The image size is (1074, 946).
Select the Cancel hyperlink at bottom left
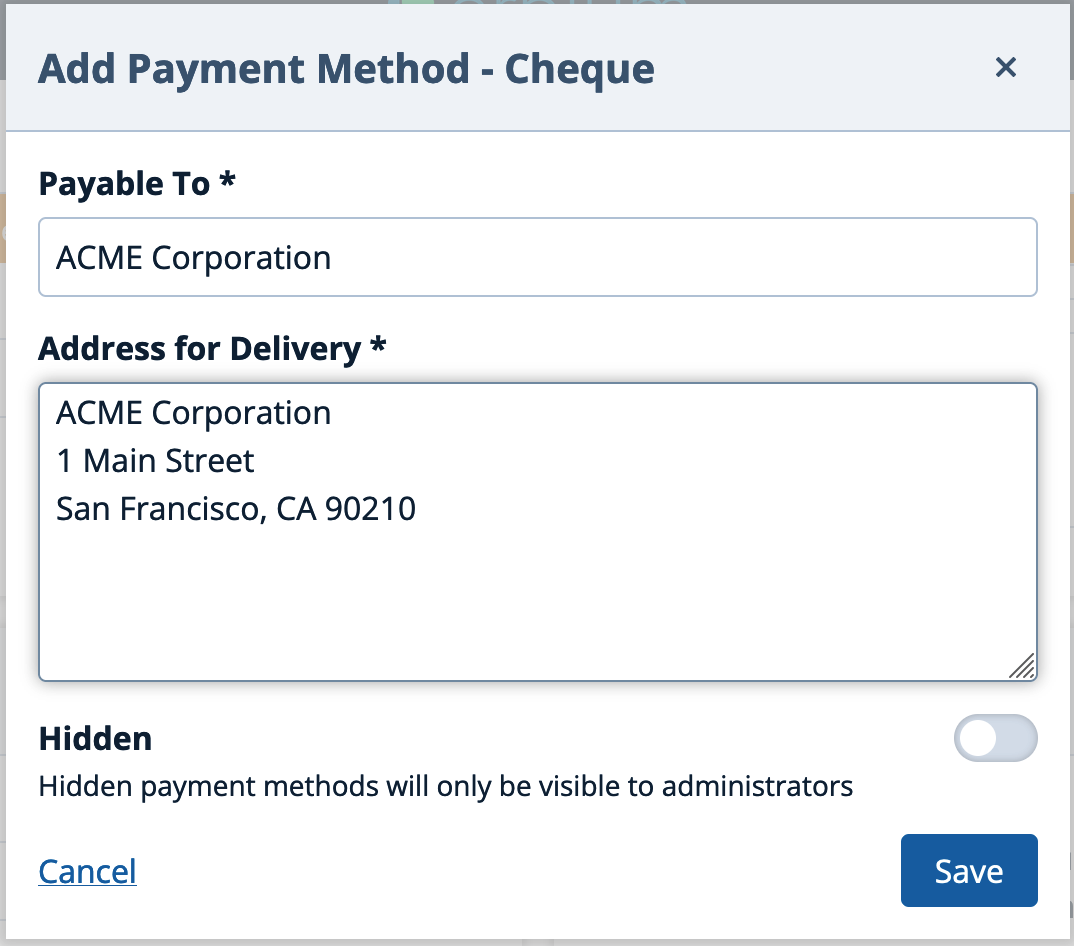(x=87, y=871)
